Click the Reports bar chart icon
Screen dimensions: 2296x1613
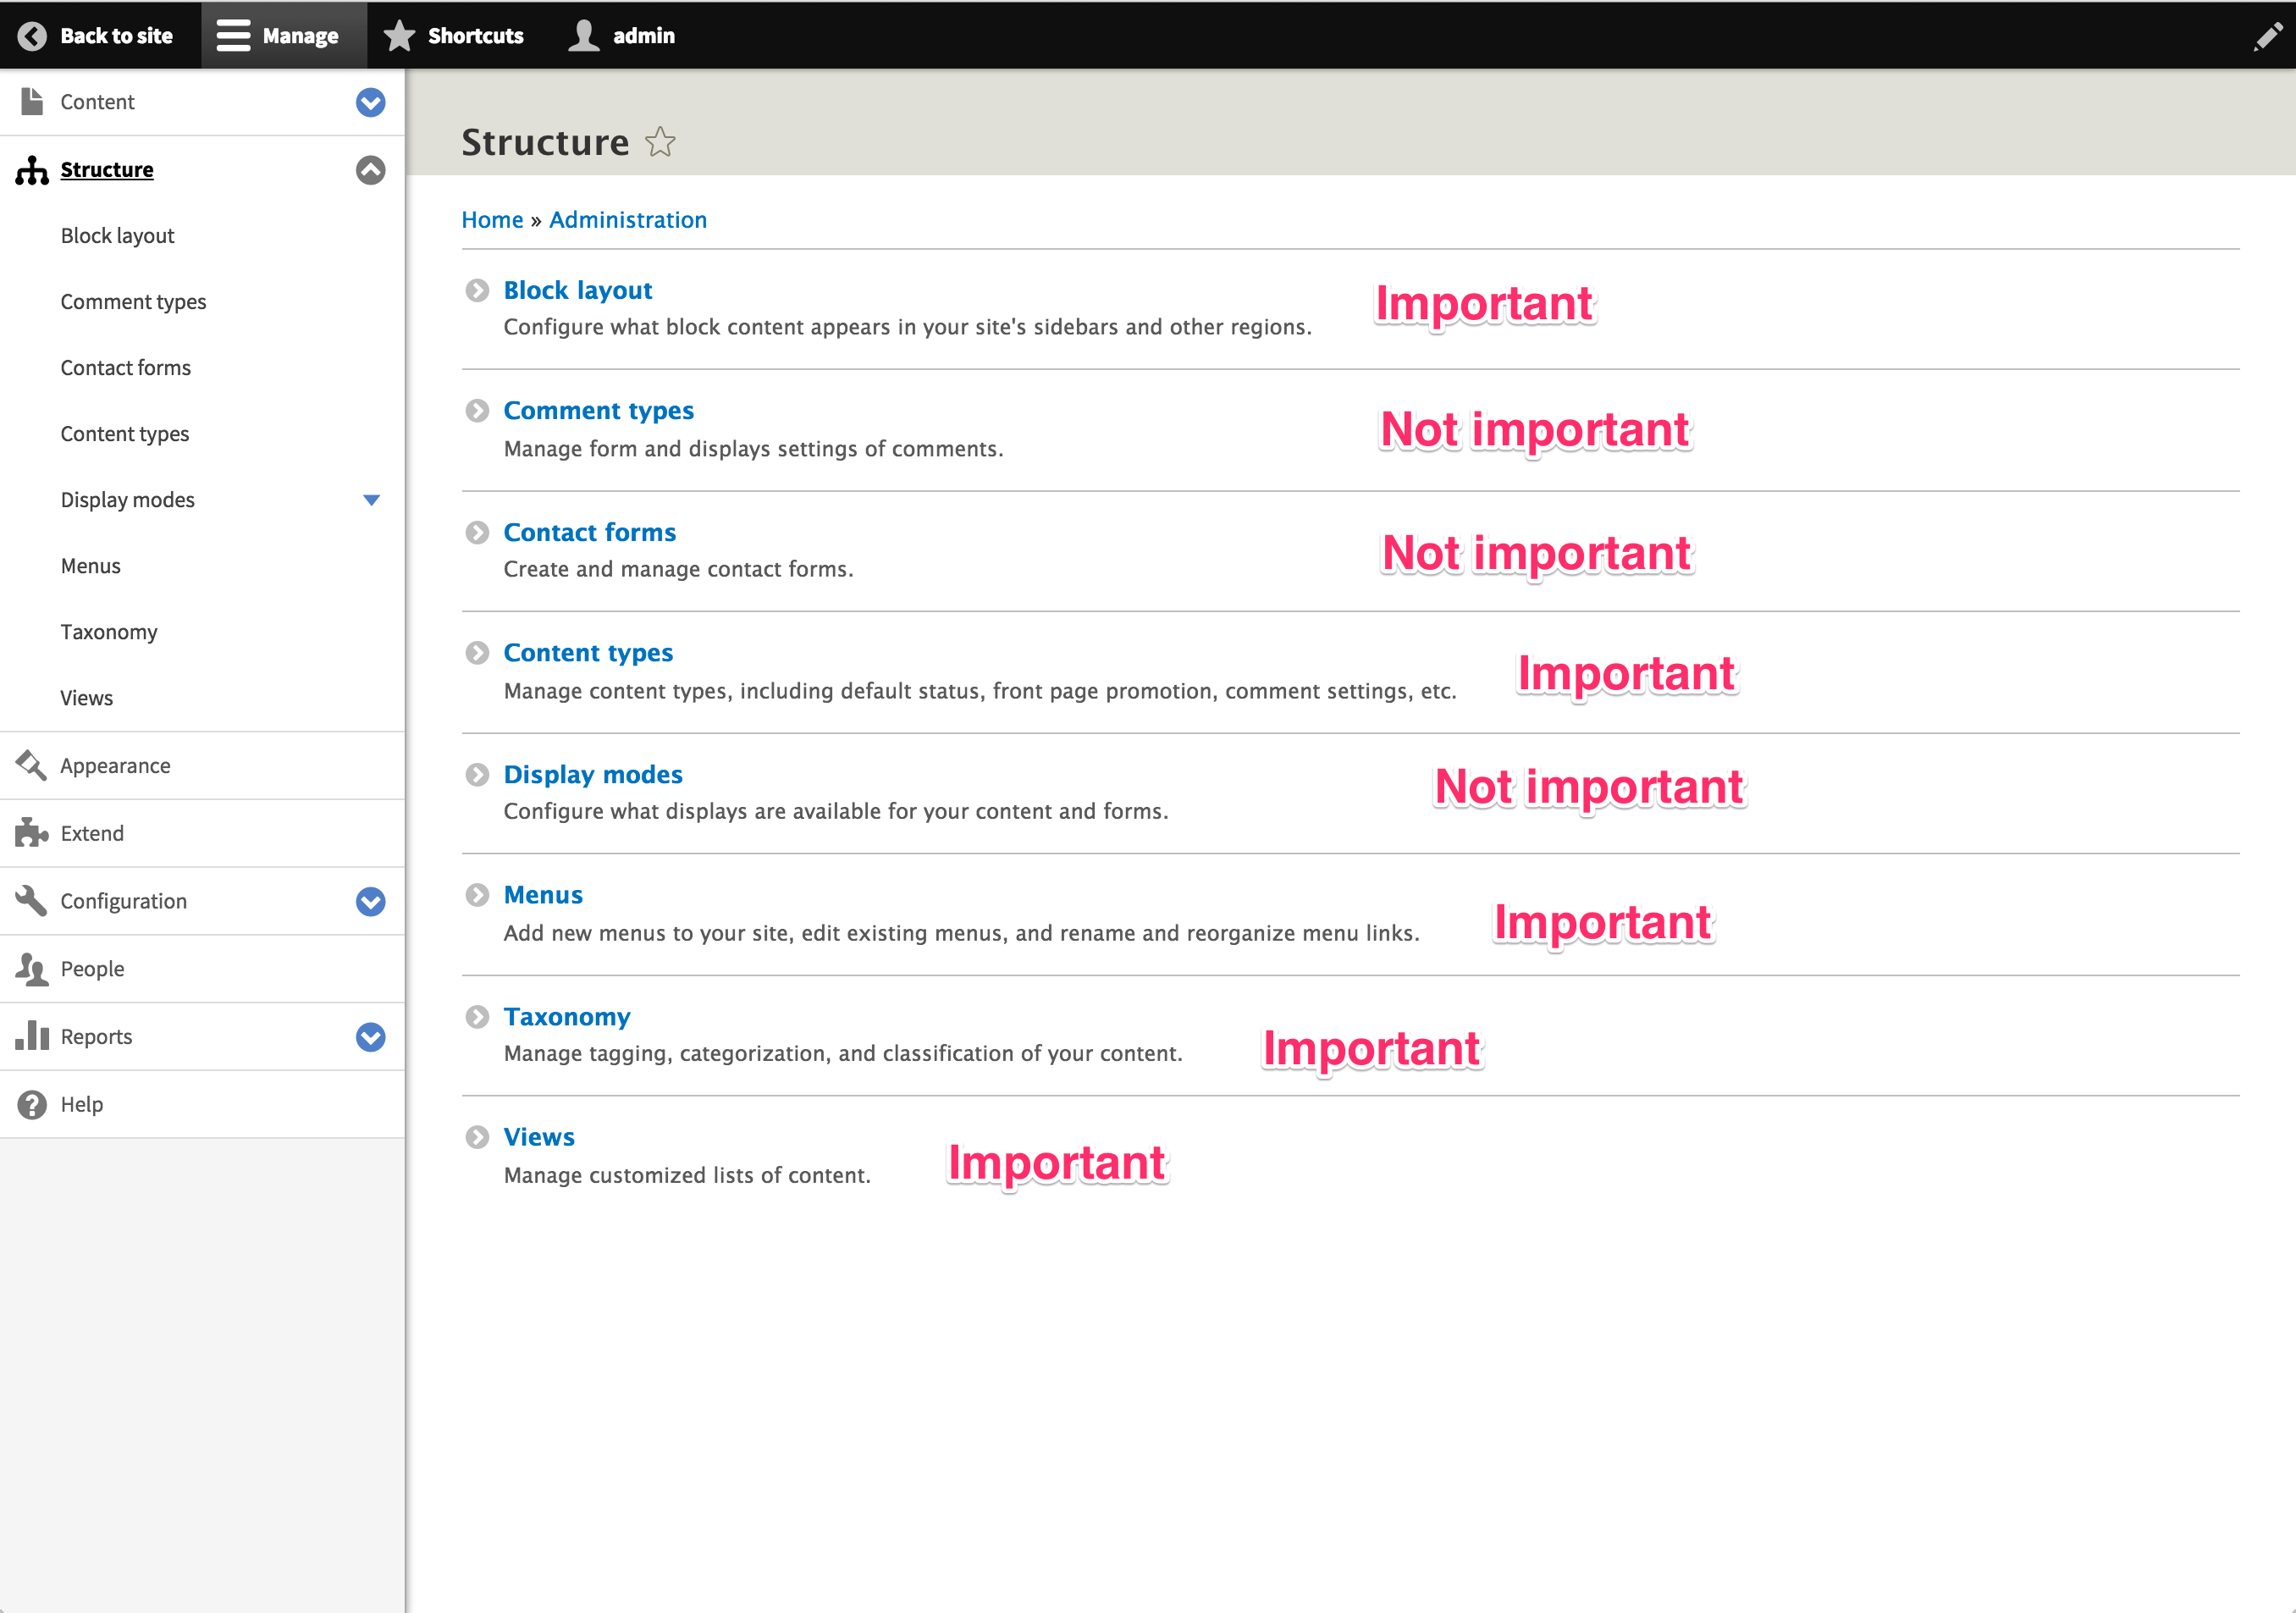(x=32, y=1036)
